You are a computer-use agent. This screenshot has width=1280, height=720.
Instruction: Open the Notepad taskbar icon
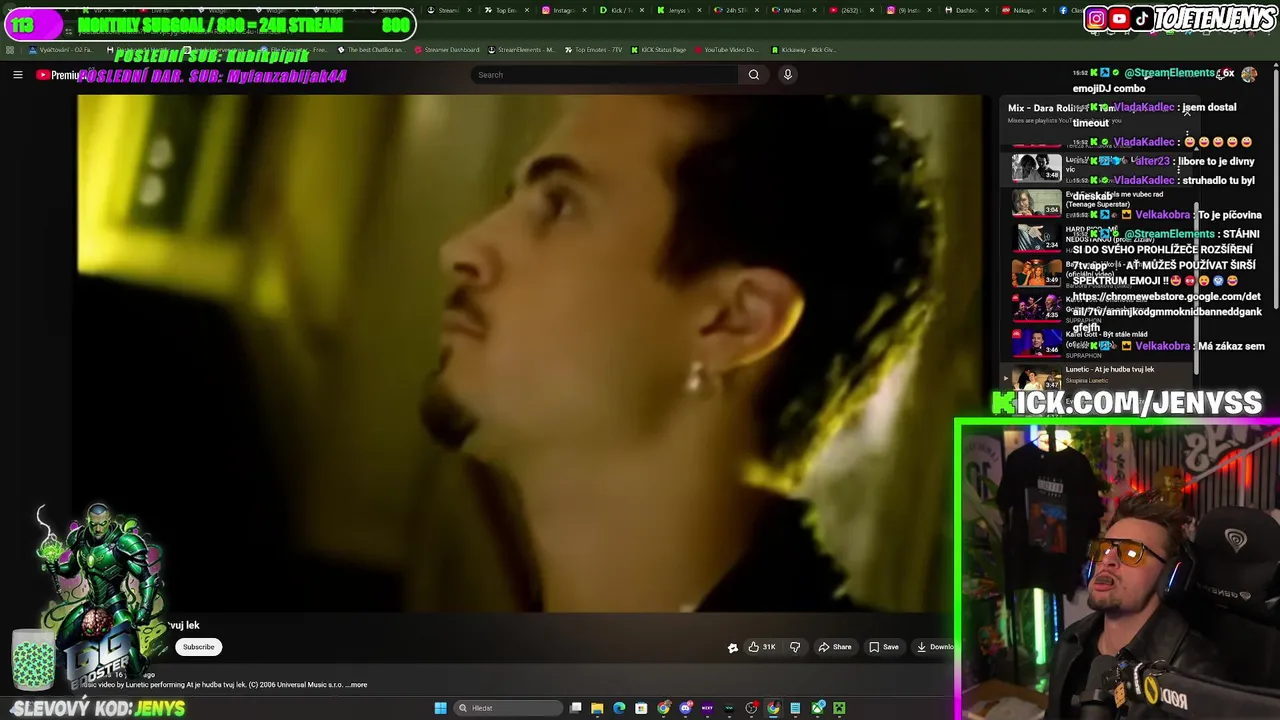[x=795, y=708]
